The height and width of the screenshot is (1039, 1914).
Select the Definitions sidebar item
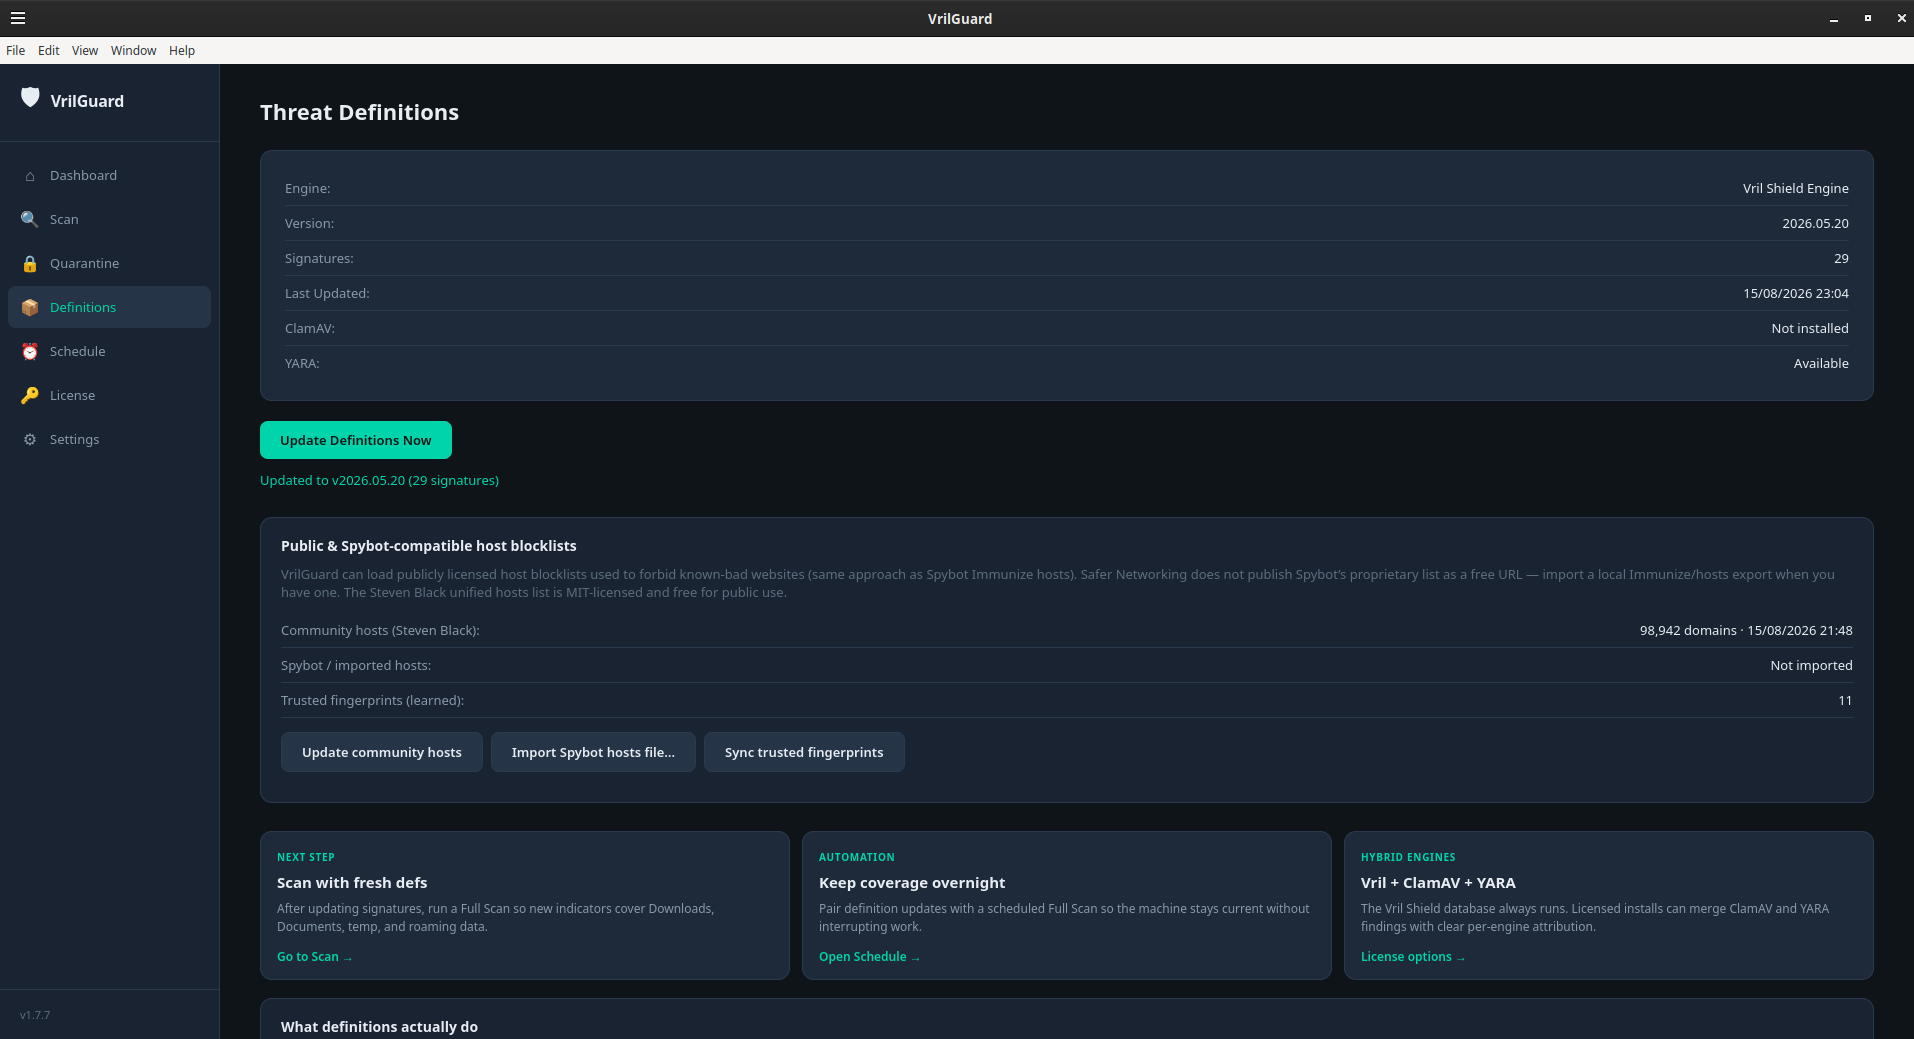click(x=109, y=307)
